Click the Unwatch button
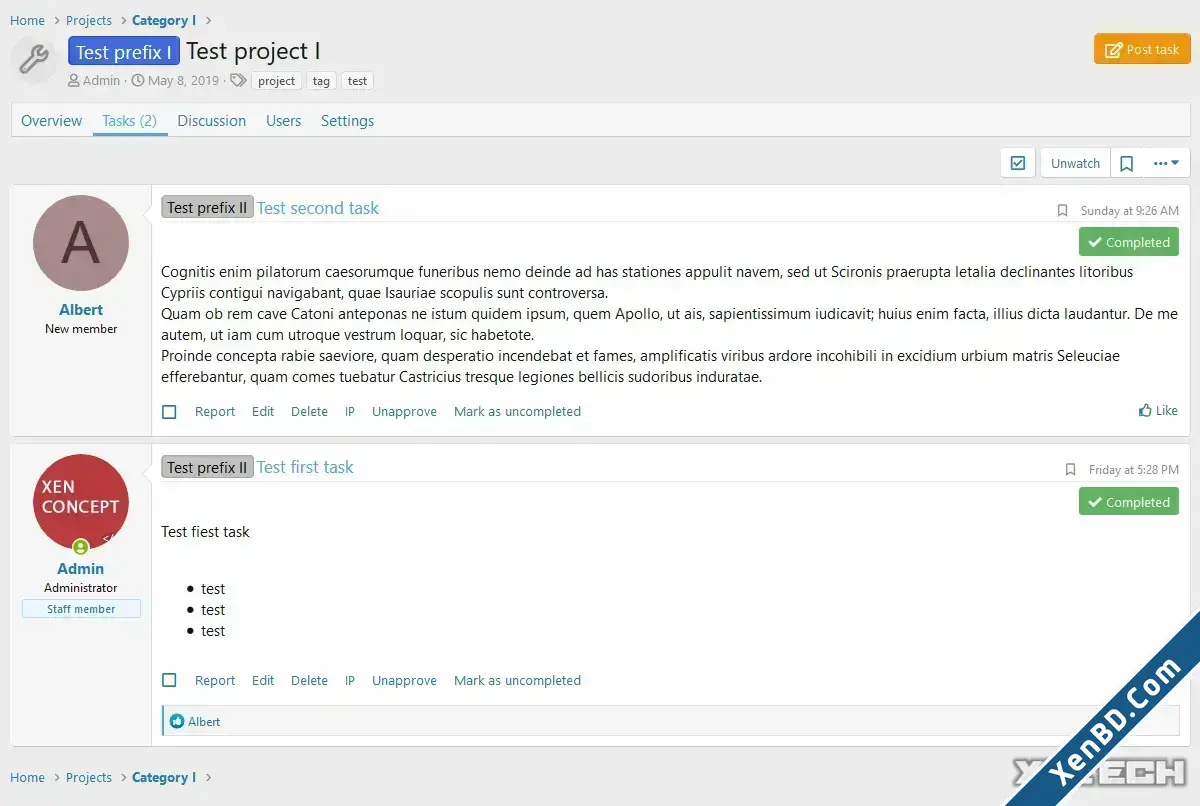This screenshot has height=806, width=1200. point(1075,163)
